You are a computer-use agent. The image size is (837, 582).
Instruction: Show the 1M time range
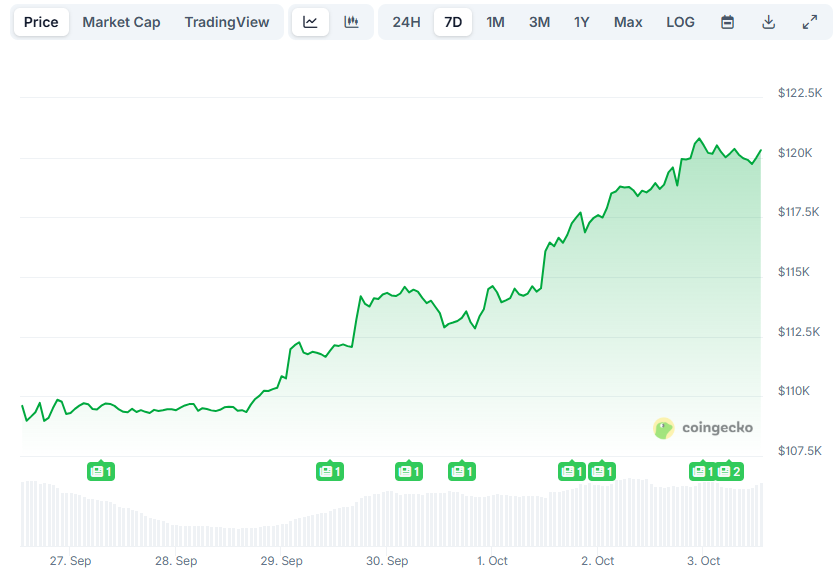(x=495, y=22)
